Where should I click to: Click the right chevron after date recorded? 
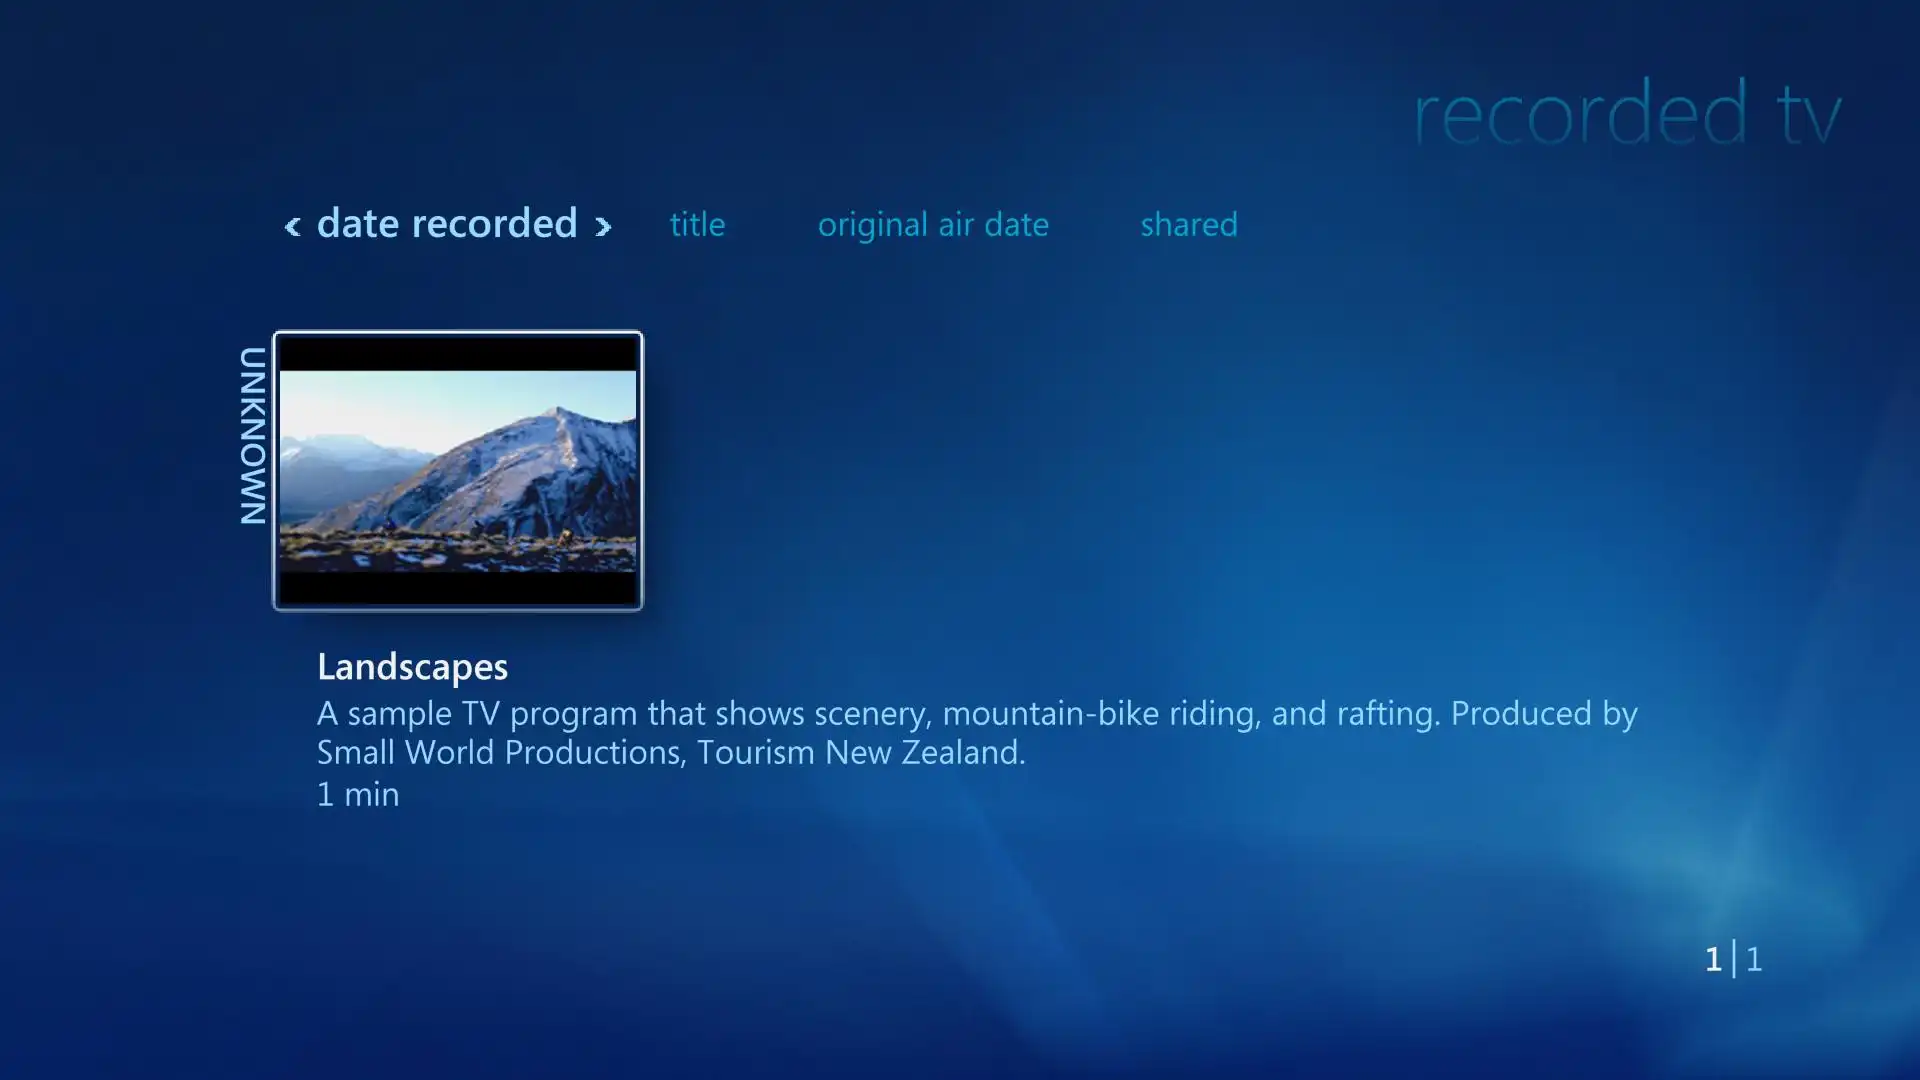coord(602,227)
